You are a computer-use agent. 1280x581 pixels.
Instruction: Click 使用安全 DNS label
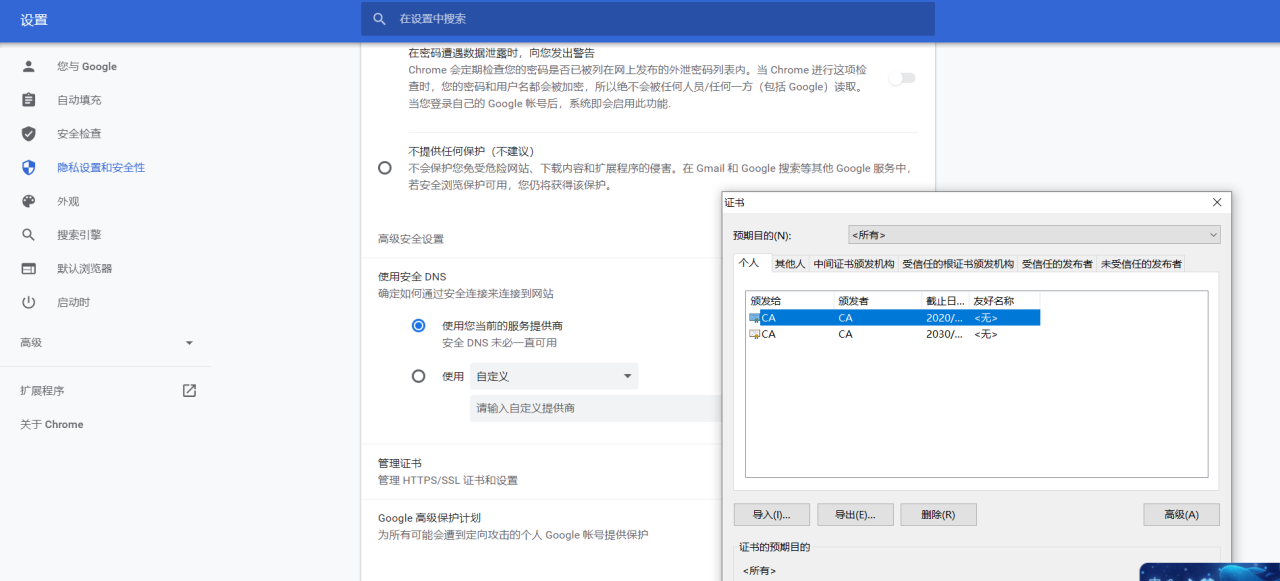tap(412, 276)
